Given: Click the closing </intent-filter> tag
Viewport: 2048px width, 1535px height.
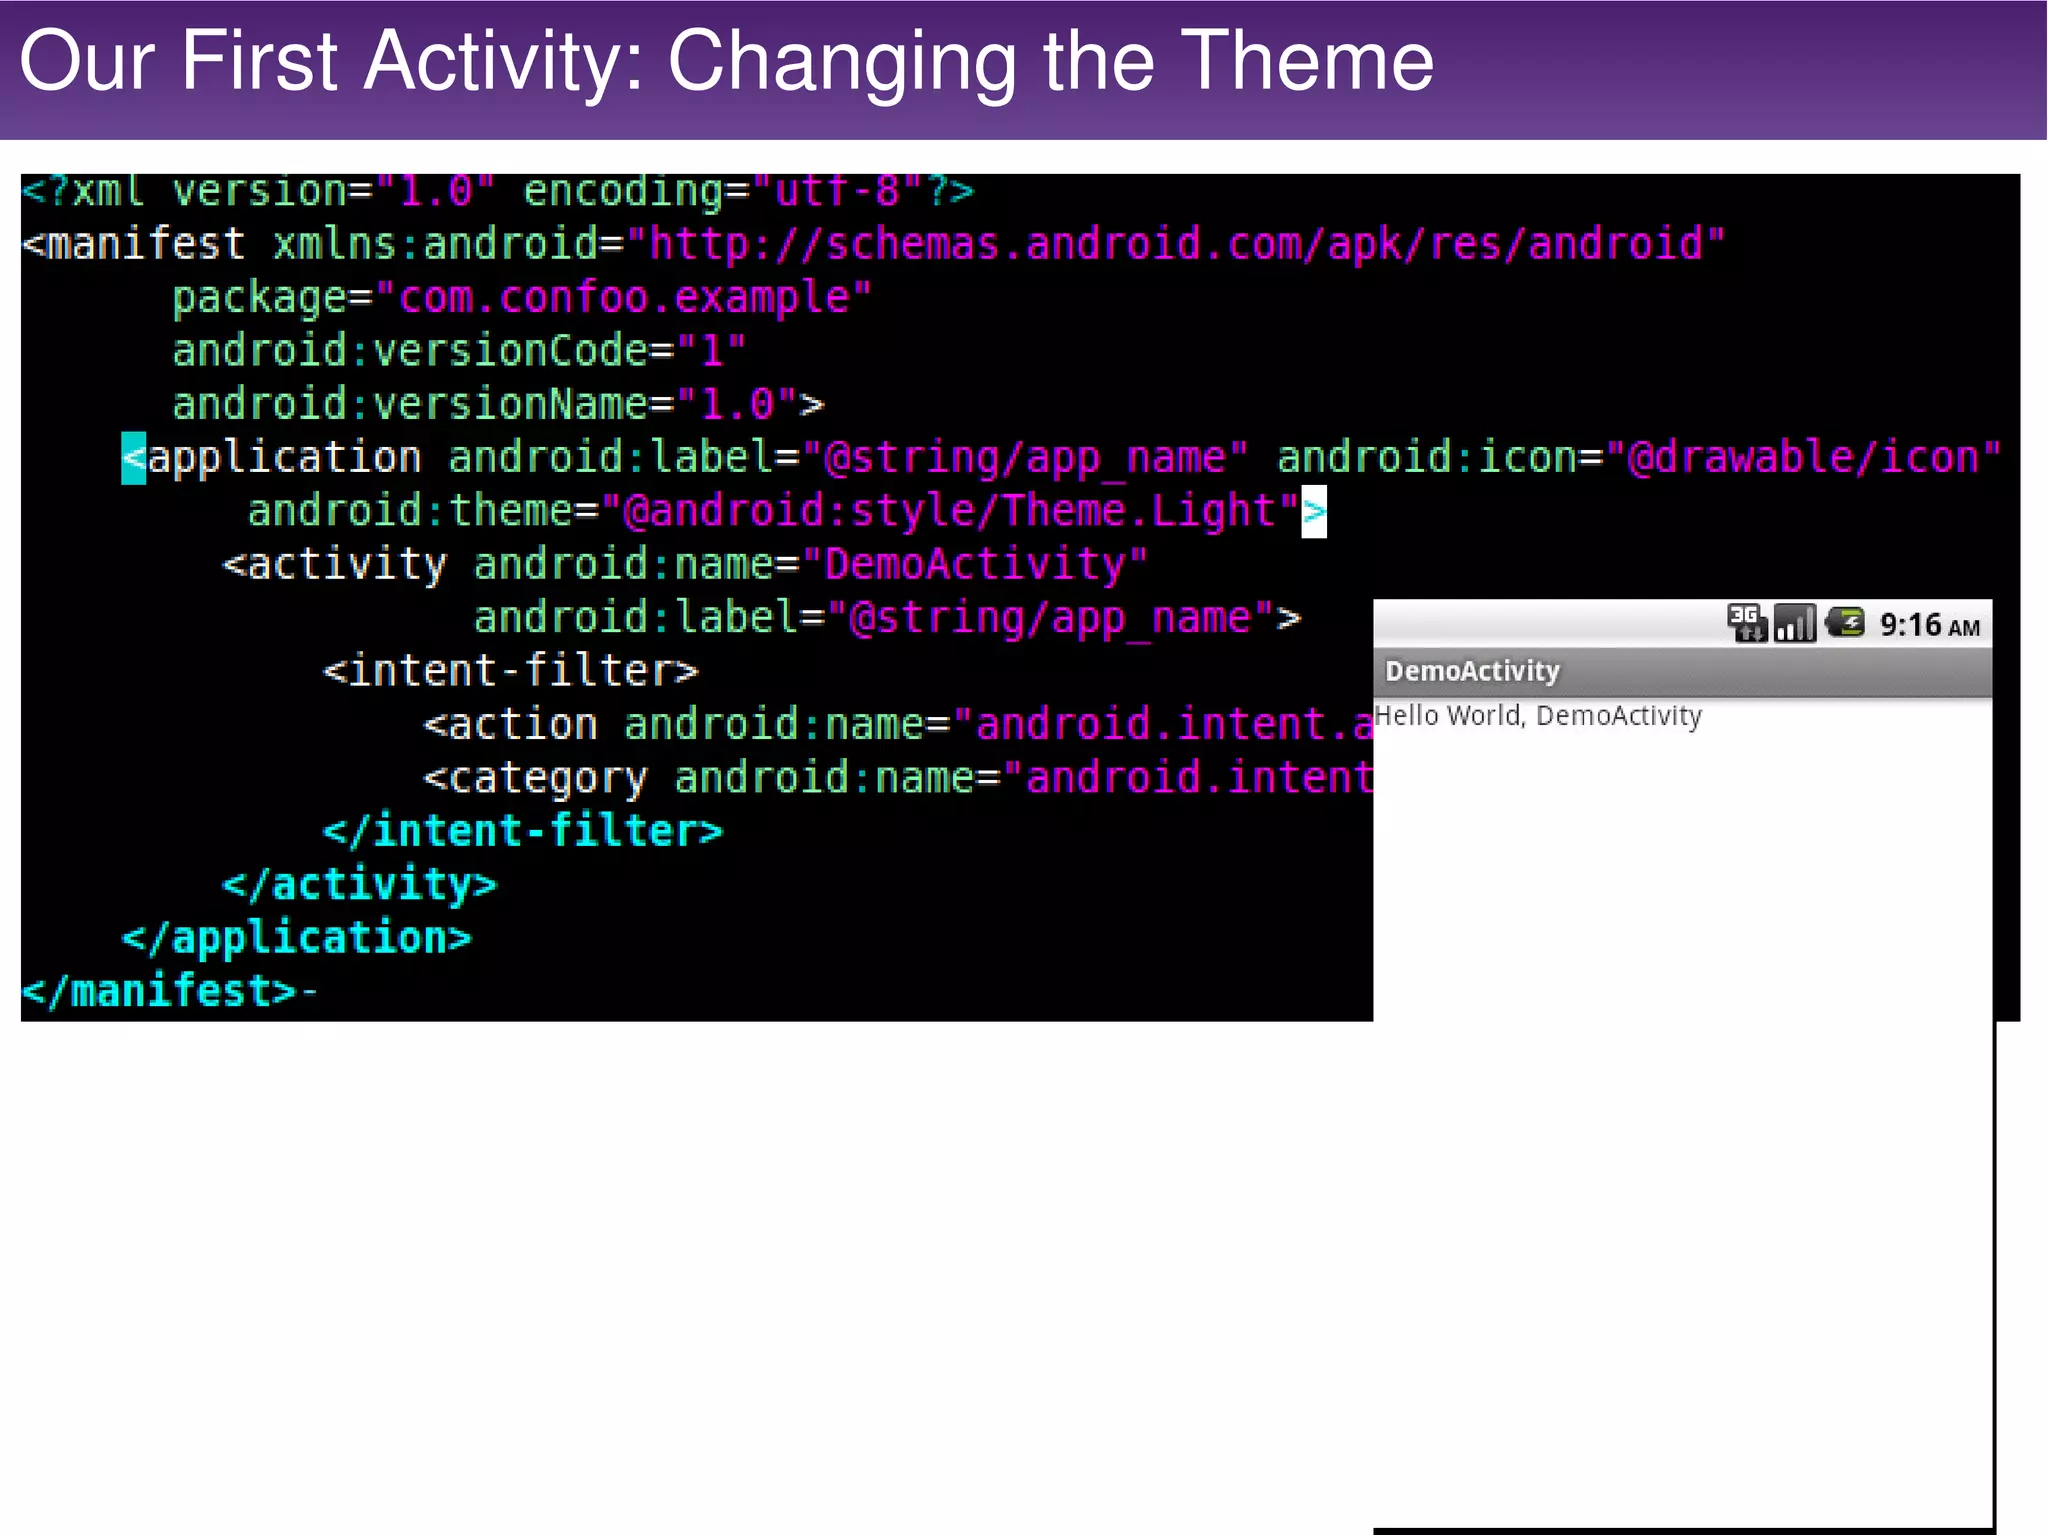Looking at the screenshot, I should (x=522, y=831).
